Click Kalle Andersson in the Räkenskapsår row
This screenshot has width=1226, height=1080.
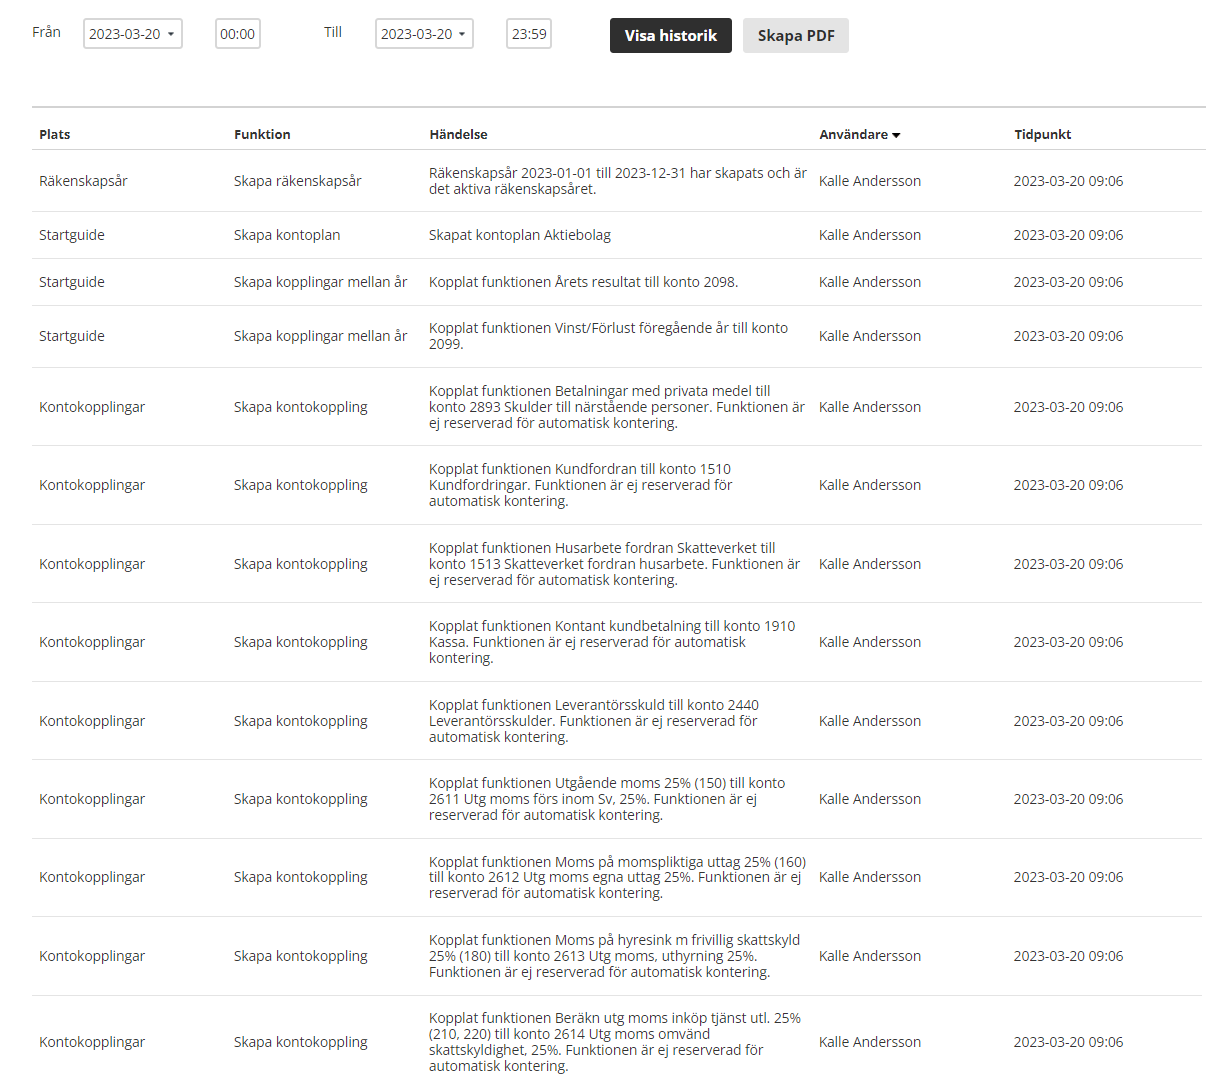click(x=870, y=181)
